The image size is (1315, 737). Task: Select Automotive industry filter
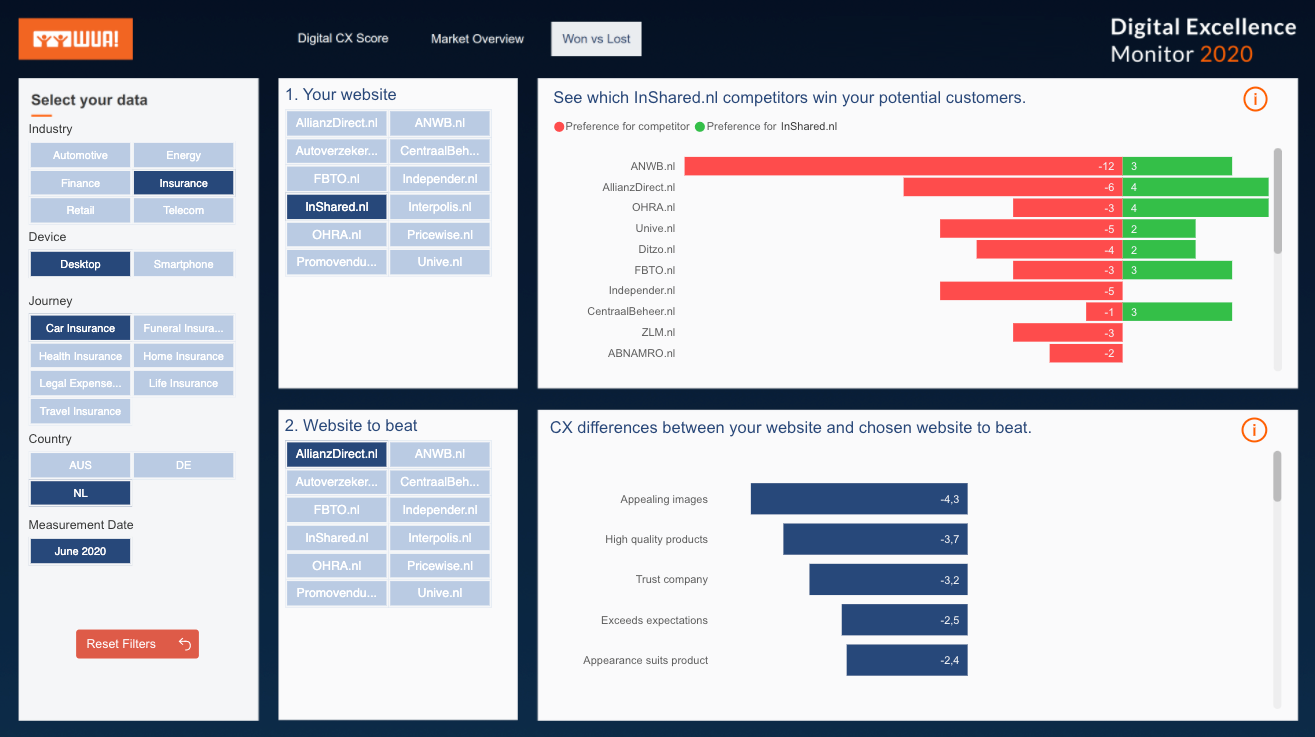tap(80, 155)
